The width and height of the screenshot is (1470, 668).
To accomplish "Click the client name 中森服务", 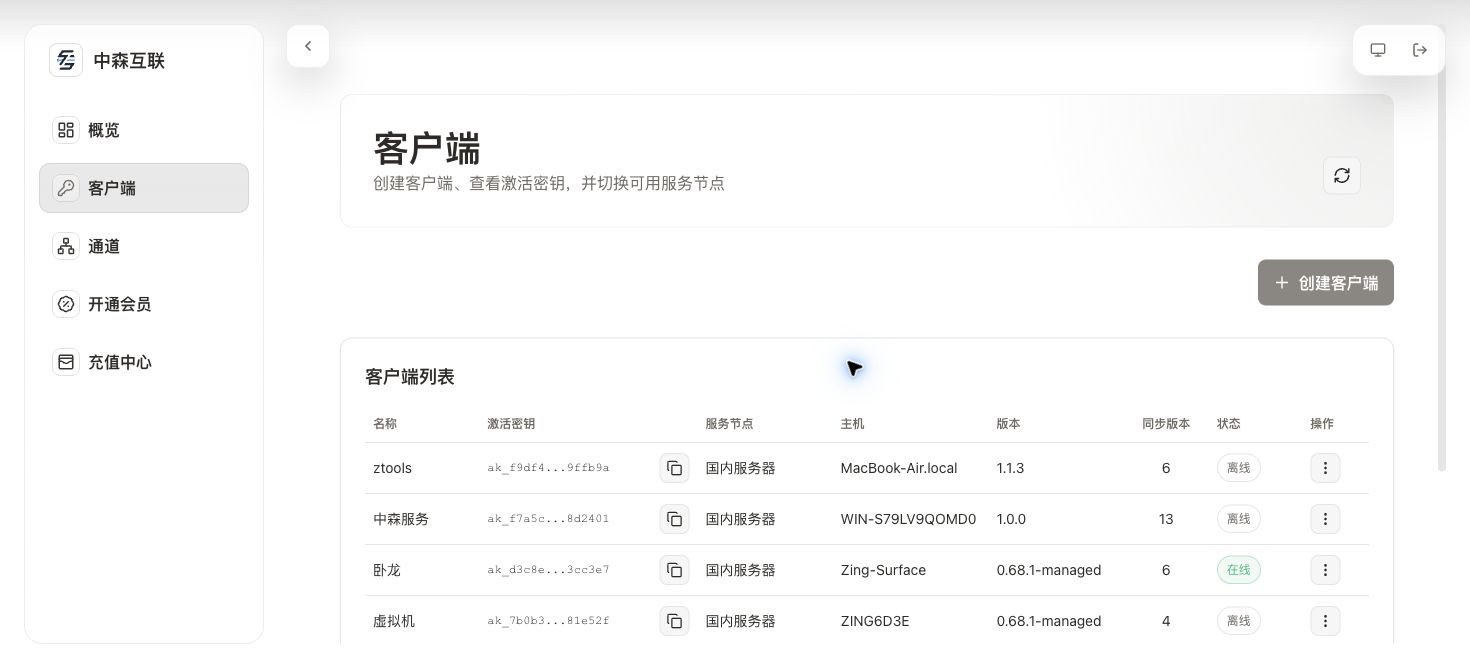I will (x=401, y=519).
